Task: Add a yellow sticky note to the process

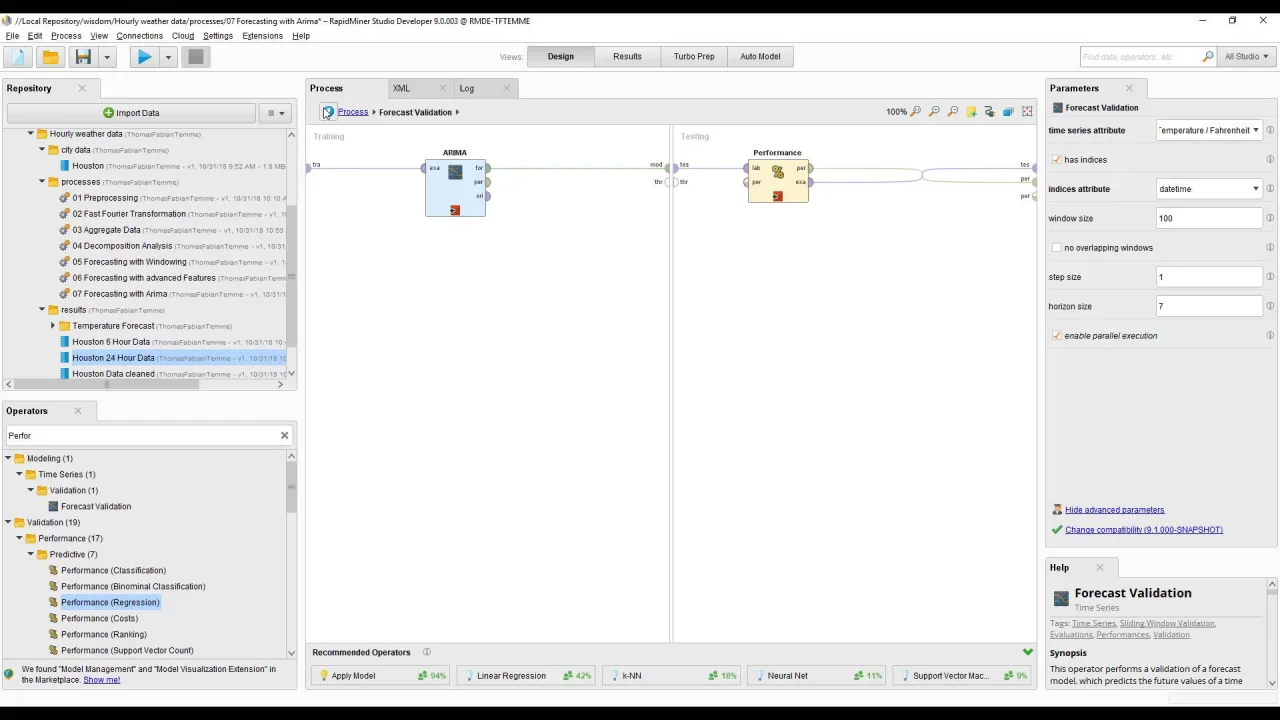Action: pos(971,112)
